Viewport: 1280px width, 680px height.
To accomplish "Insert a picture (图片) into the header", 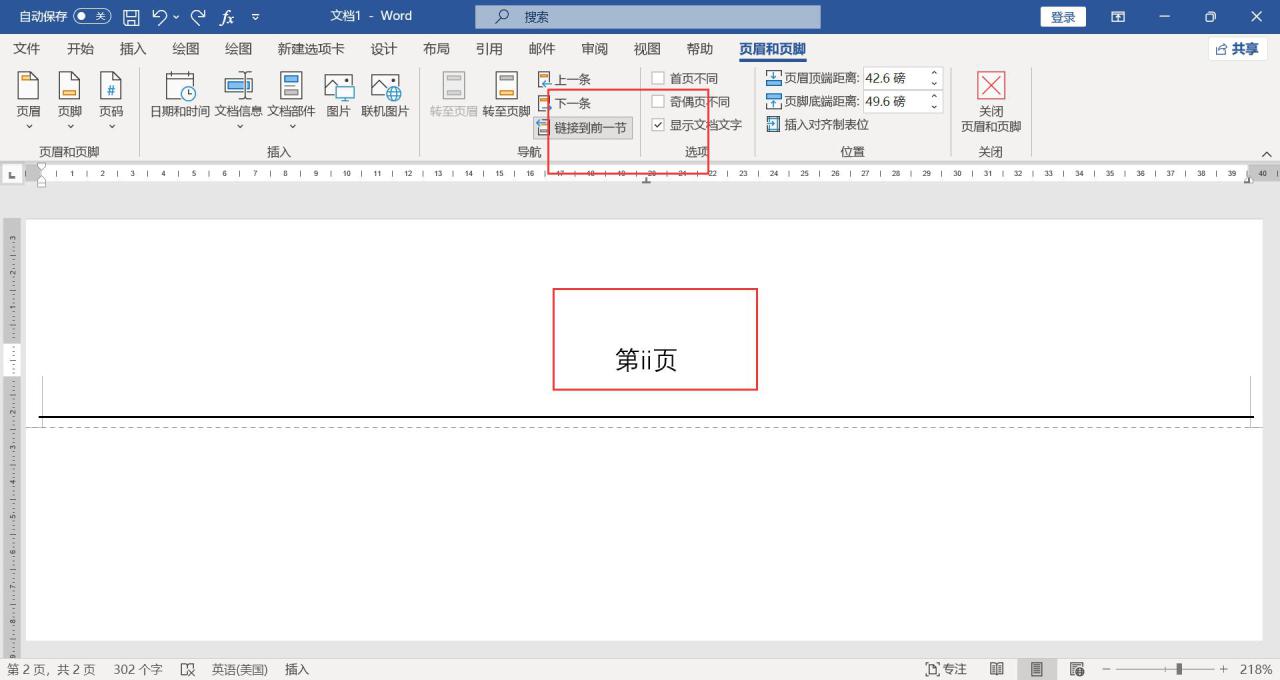I will (x=339, y=97).
